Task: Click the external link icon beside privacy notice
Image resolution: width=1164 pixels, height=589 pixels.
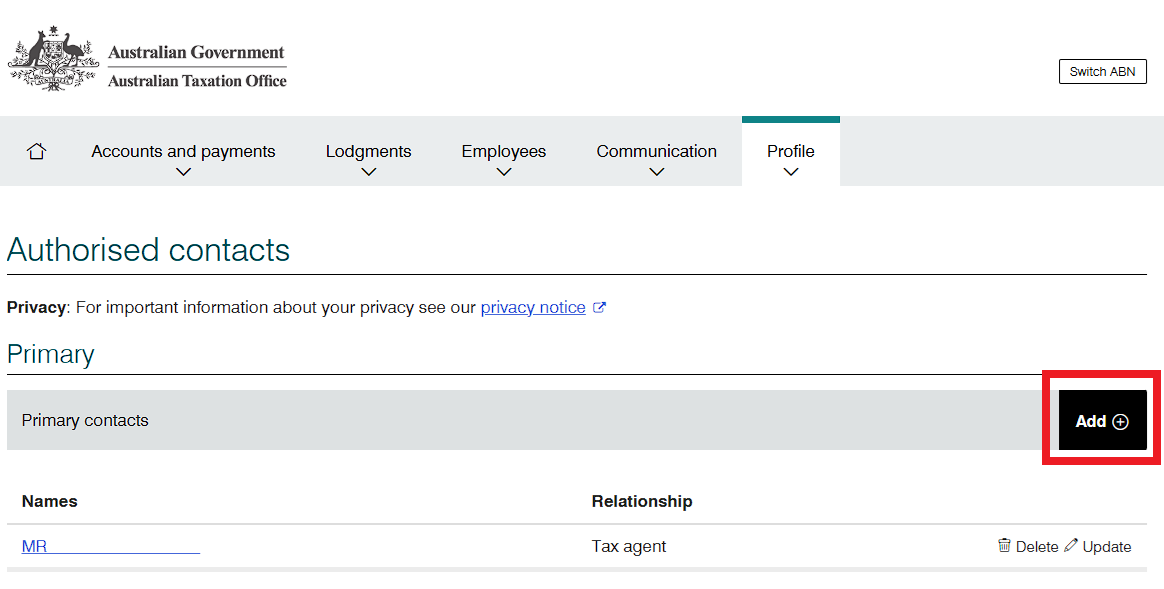Action: [600, 308]
